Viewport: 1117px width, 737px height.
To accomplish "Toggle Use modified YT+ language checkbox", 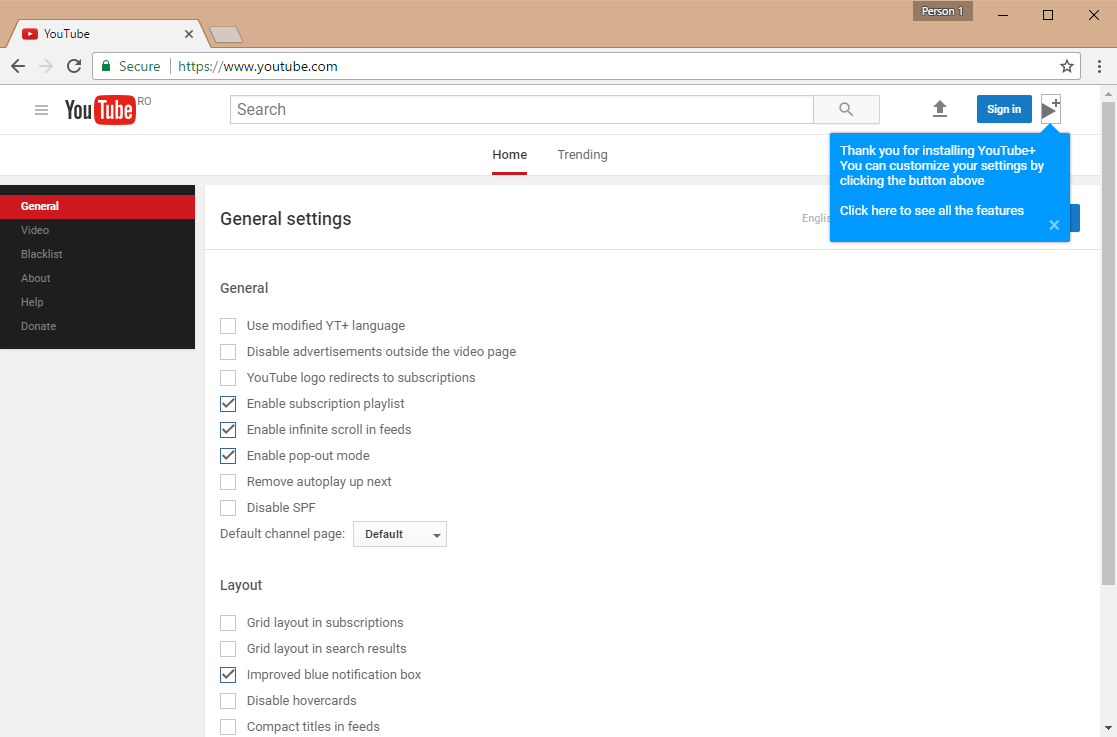I will pos(228,325).
